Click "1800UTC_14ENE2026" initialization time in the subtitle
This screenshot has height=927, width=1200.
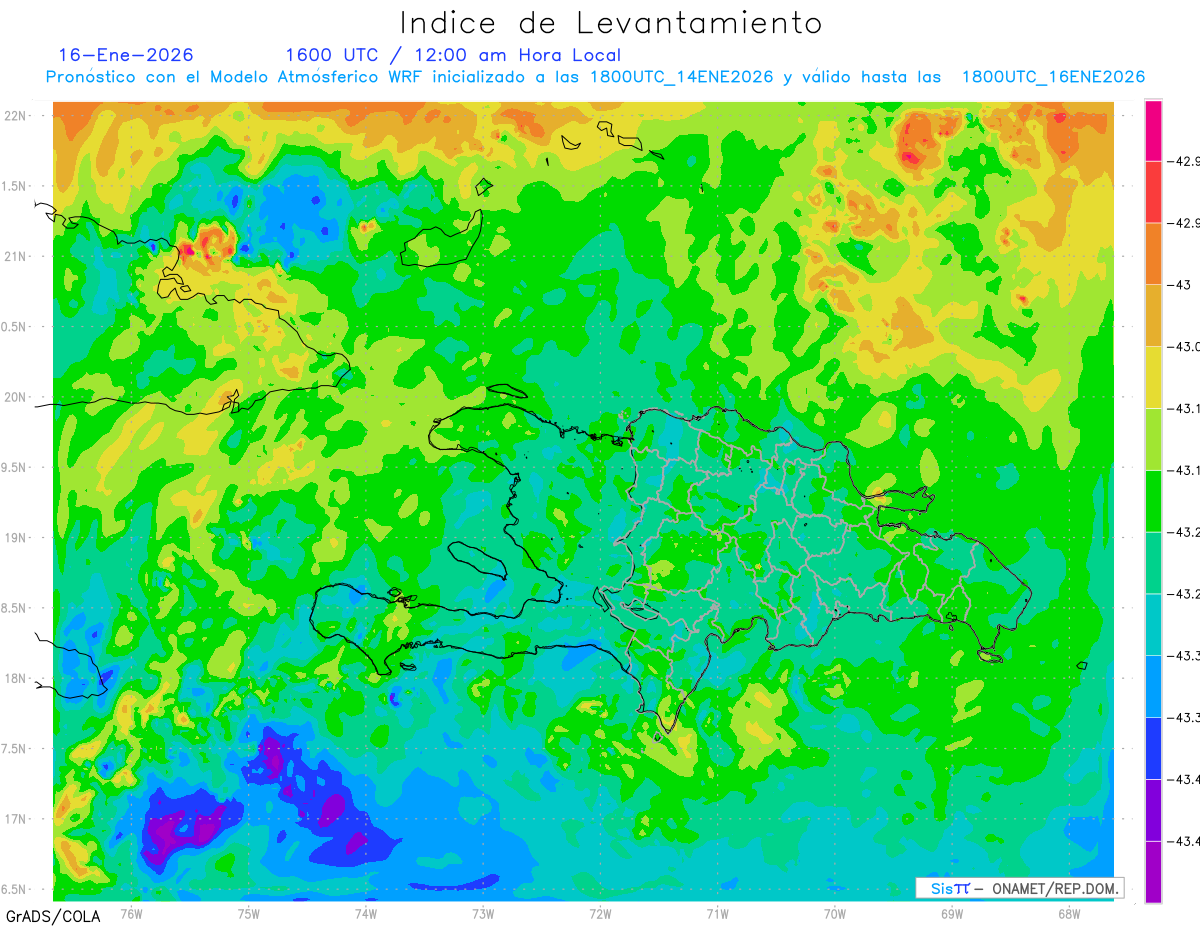[x=681, y=77]
